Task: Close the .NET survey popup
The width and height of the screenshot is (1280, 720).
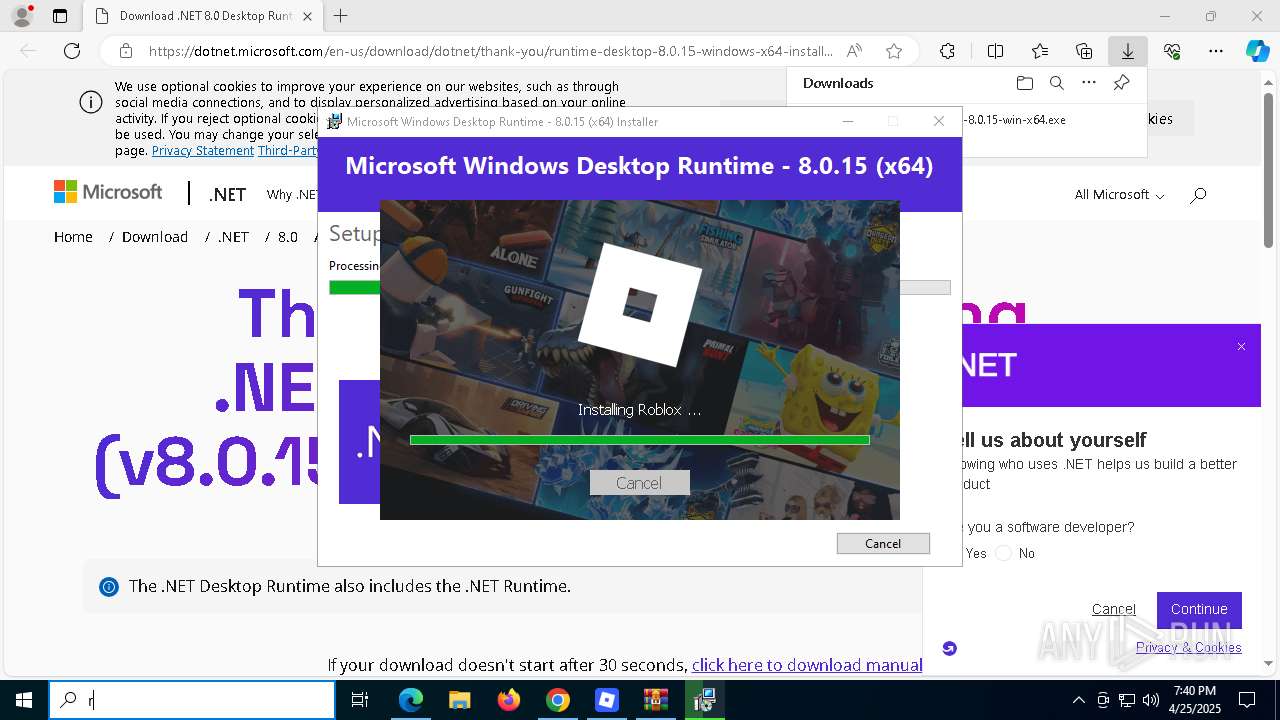Action: (x=1241, y=347)
